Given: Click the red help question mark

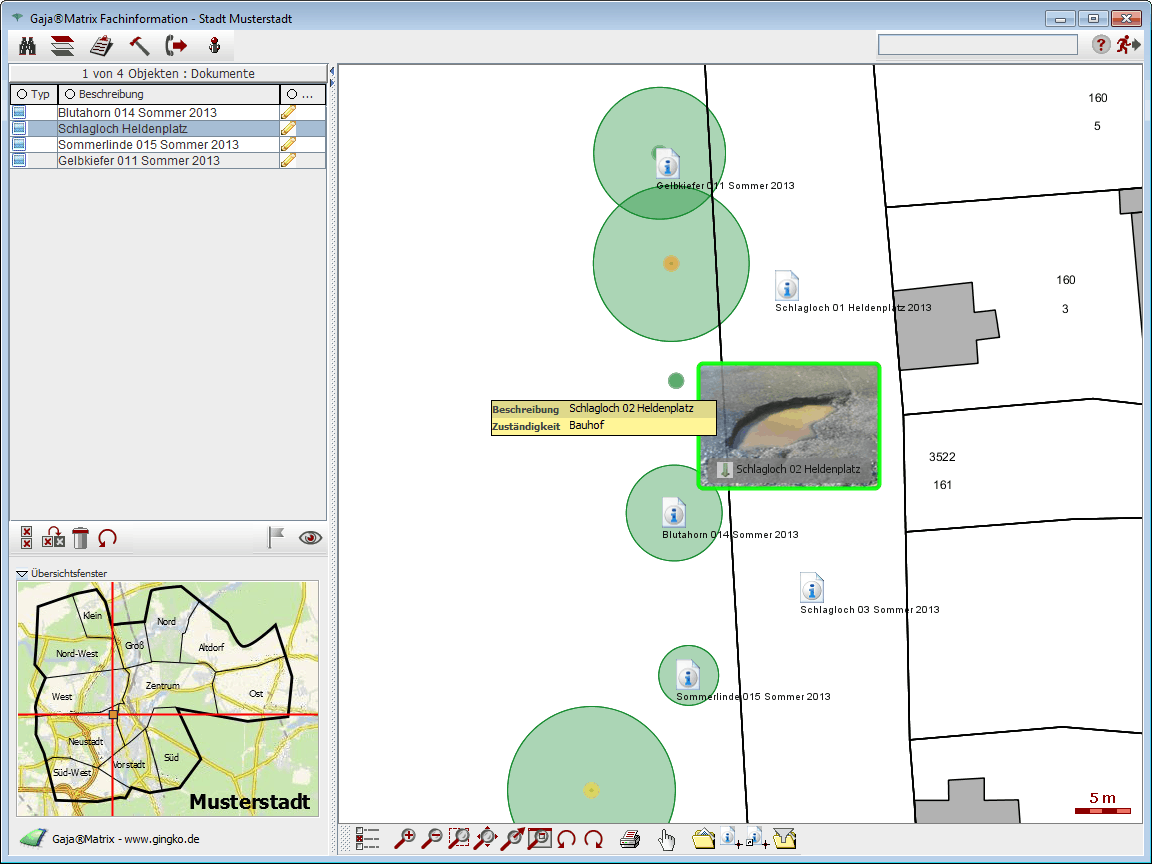Looking at the screenshot, I should click(1101, 44).
